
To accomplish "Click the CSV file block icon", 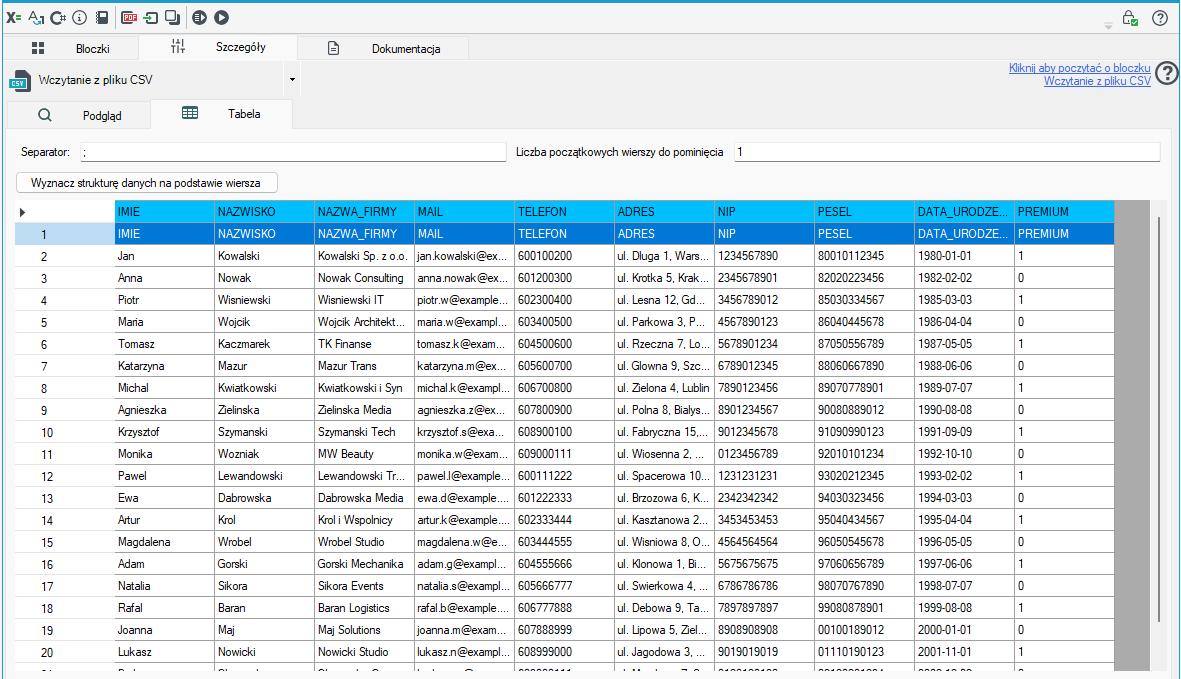I will point(20,81).
